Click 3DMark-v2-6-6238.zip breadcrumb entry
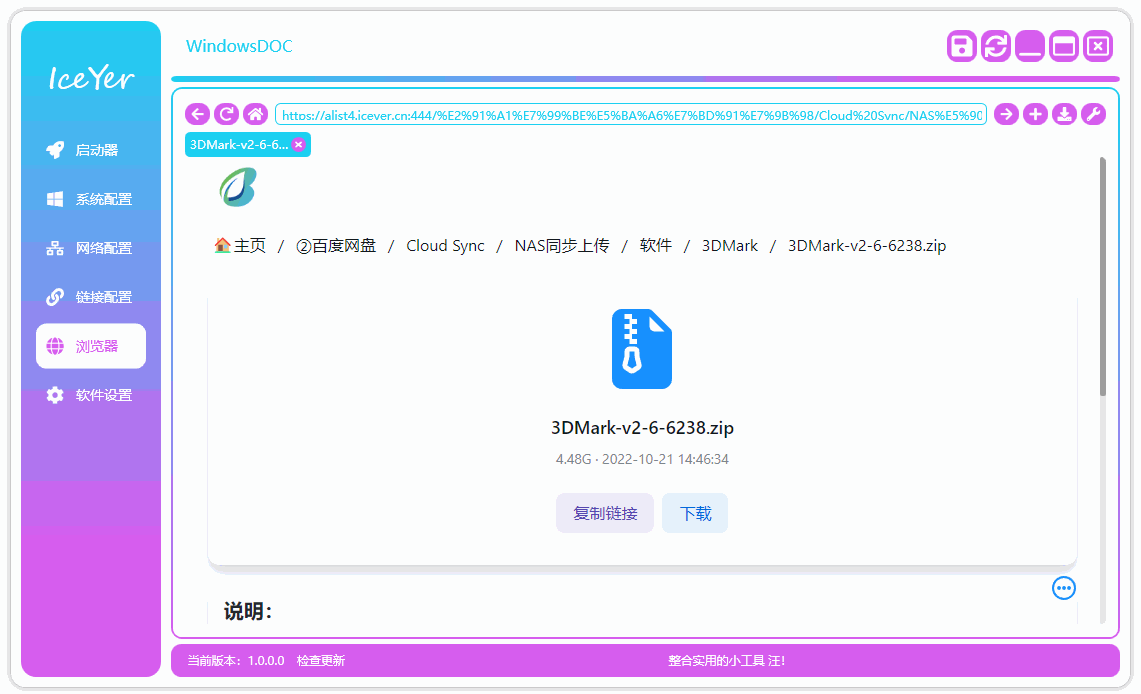 (x=867, y=246)
